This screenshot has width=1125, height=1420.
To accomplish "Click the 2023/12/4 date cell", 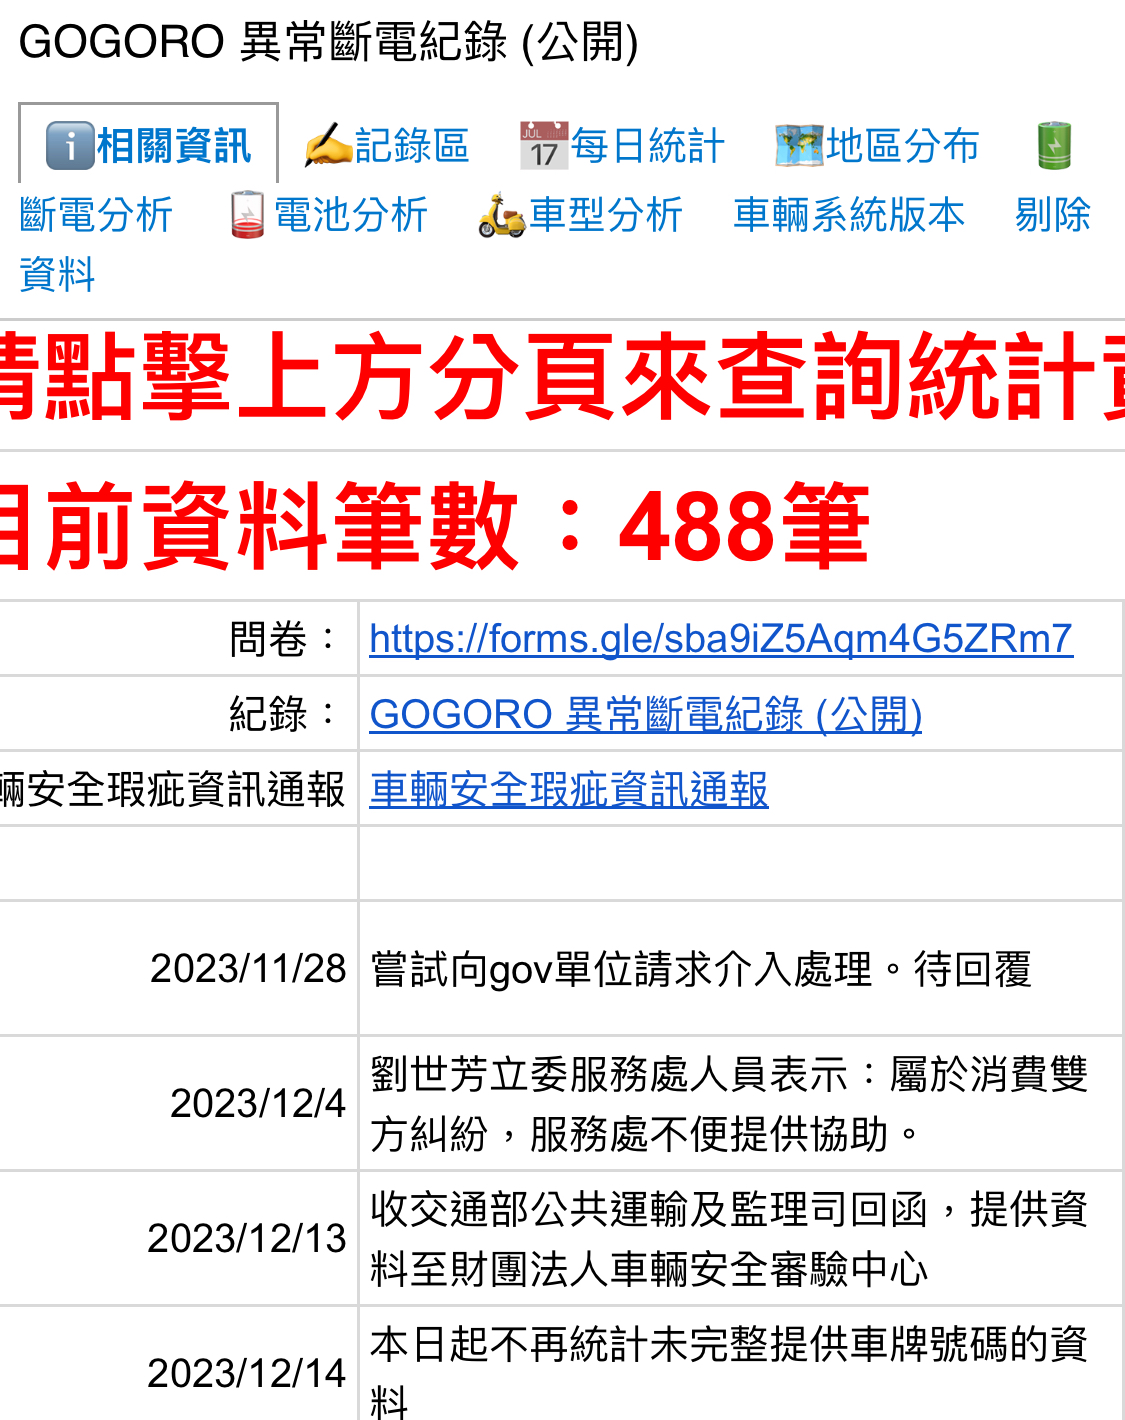I will pos(178,1103).
